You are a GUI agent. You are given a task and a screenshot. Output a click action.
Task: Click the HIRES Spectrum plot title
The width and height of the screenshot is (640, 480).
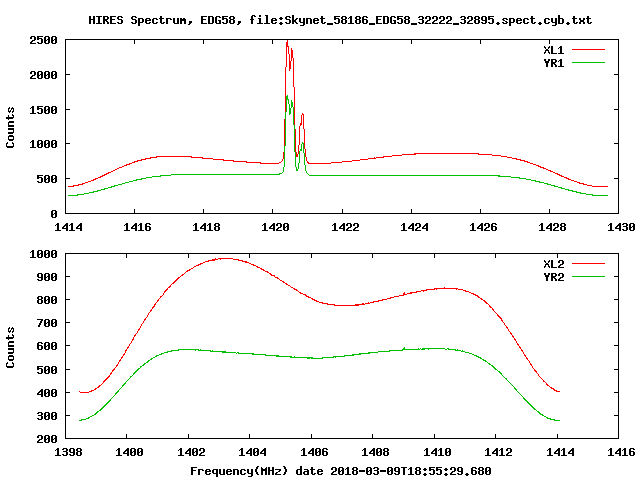coord(340,20)
